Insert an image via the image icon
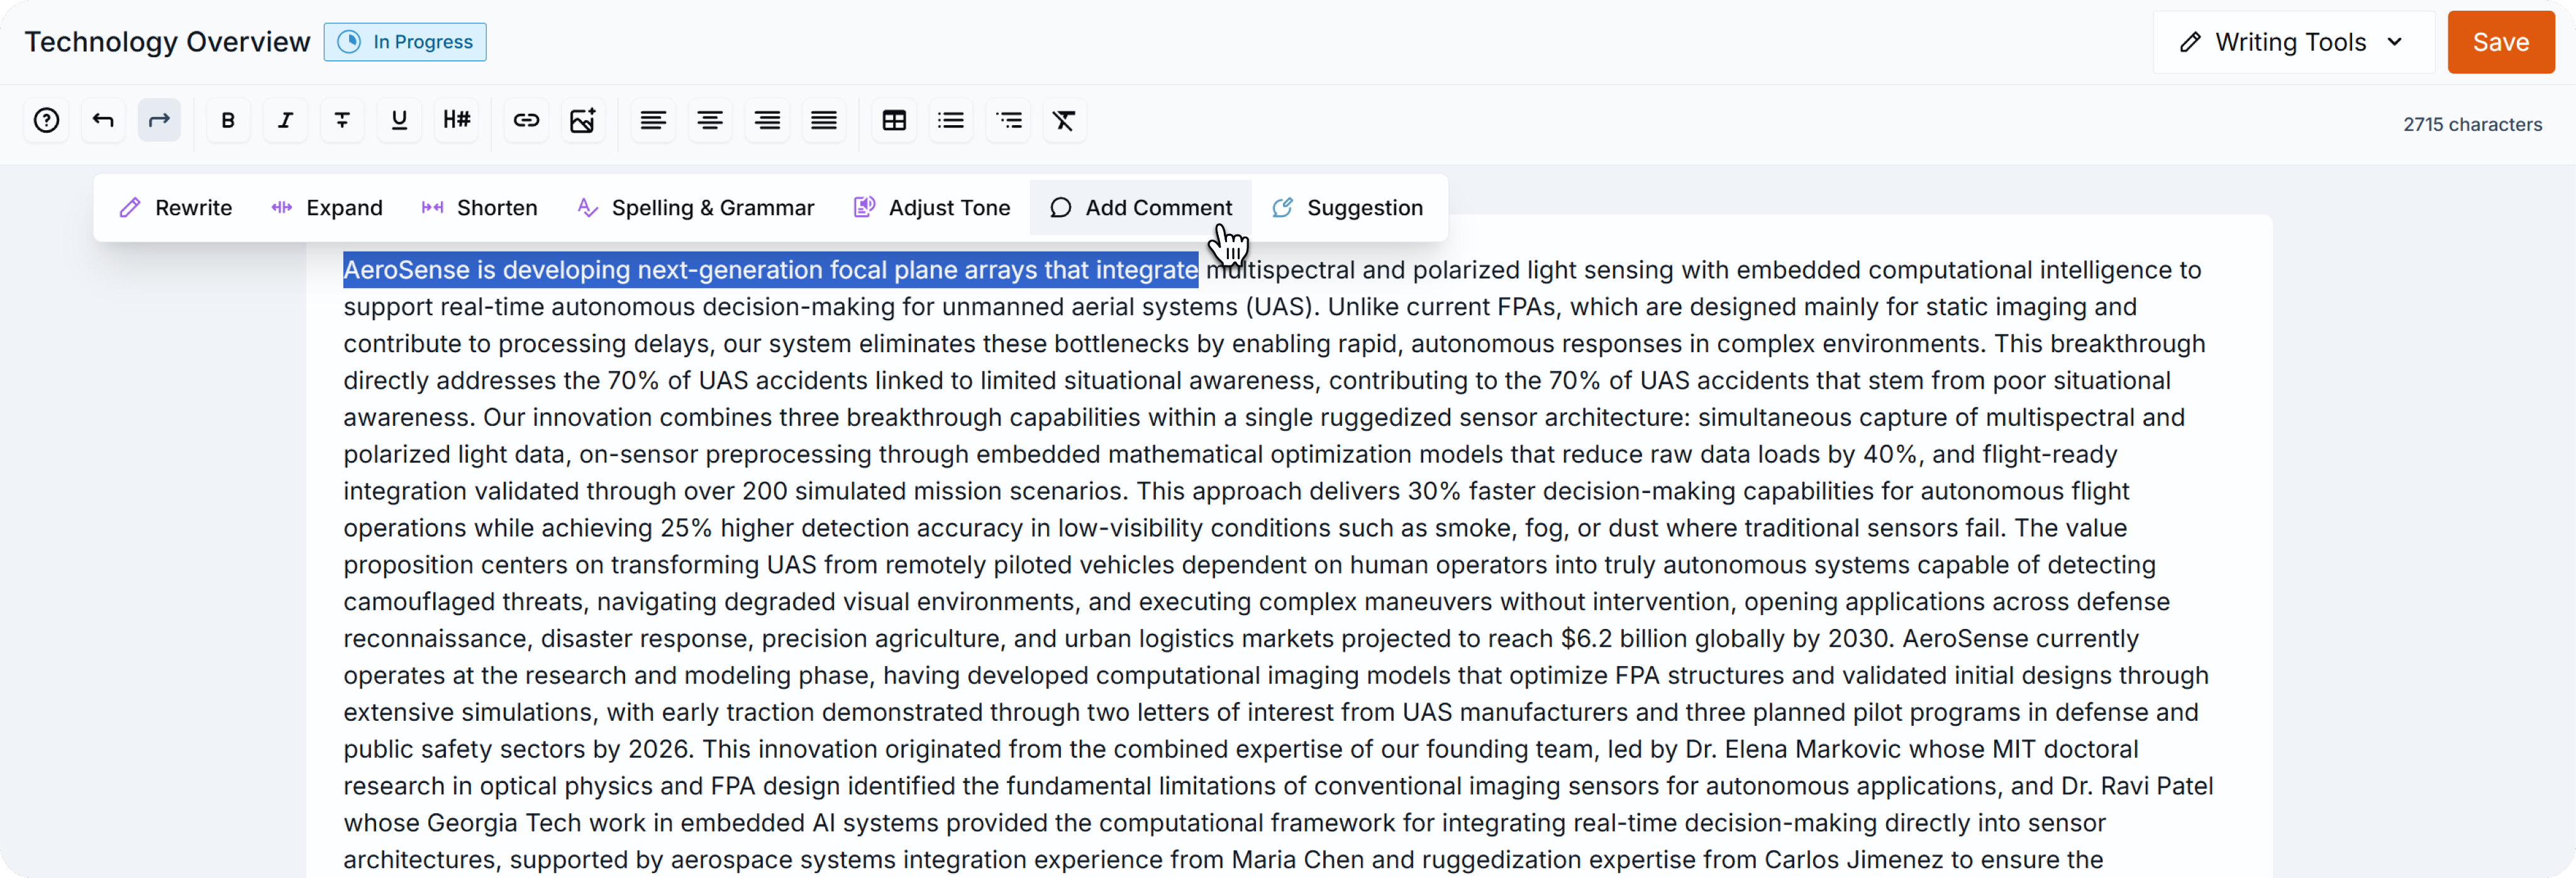Image resolution: width=2576 pixels, height=878 pixels. coord(583,121)
